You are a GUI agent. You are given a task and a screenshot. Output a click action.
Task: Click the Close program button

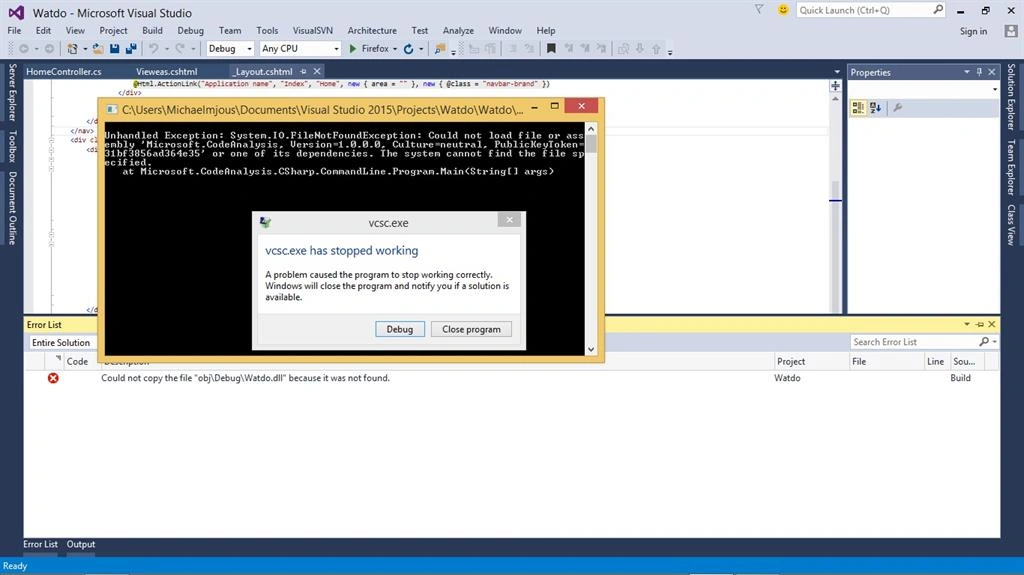coord(471,329)
